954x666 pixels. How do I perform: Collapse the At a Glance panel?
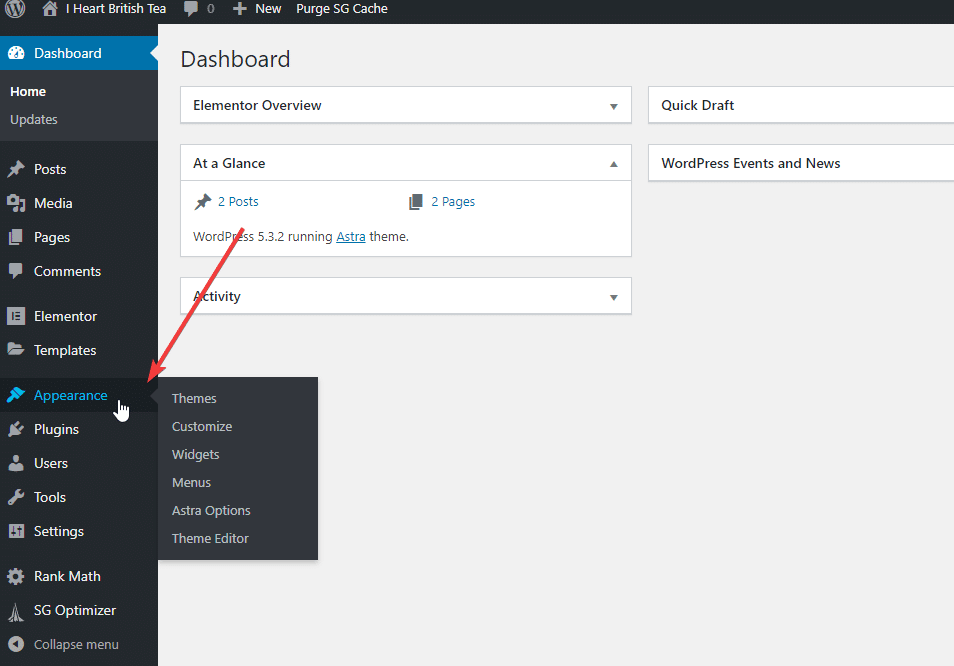click(x=613, y=164)
